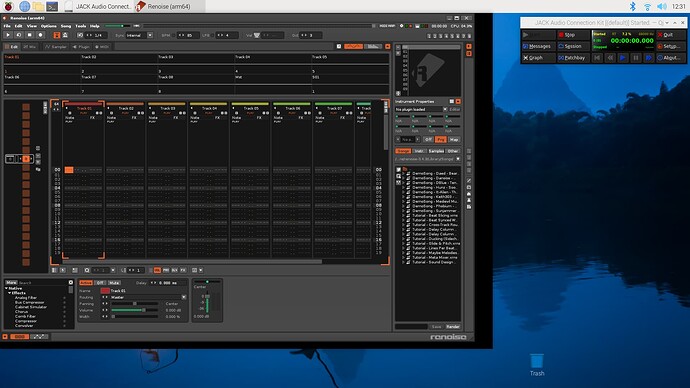Viewport: 690px width, 388px height.
Task: Start playback with Renoise play button
Action: tap(7, 35)
